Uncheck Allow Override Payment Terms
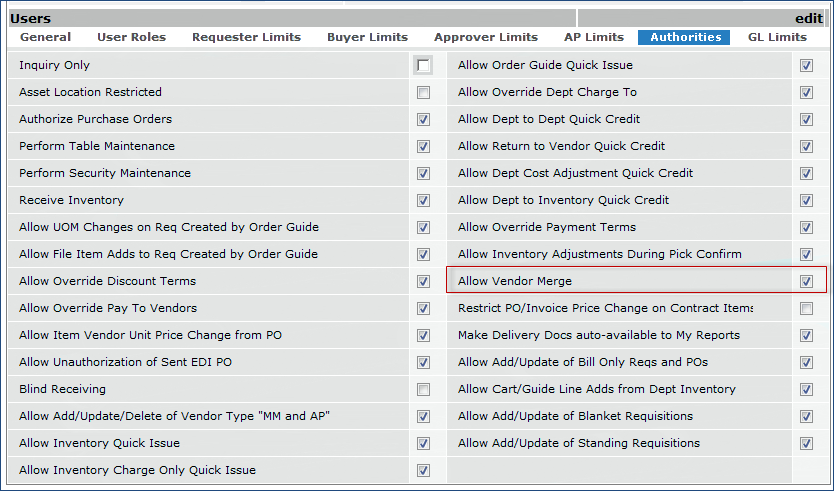 coord(807,228)
